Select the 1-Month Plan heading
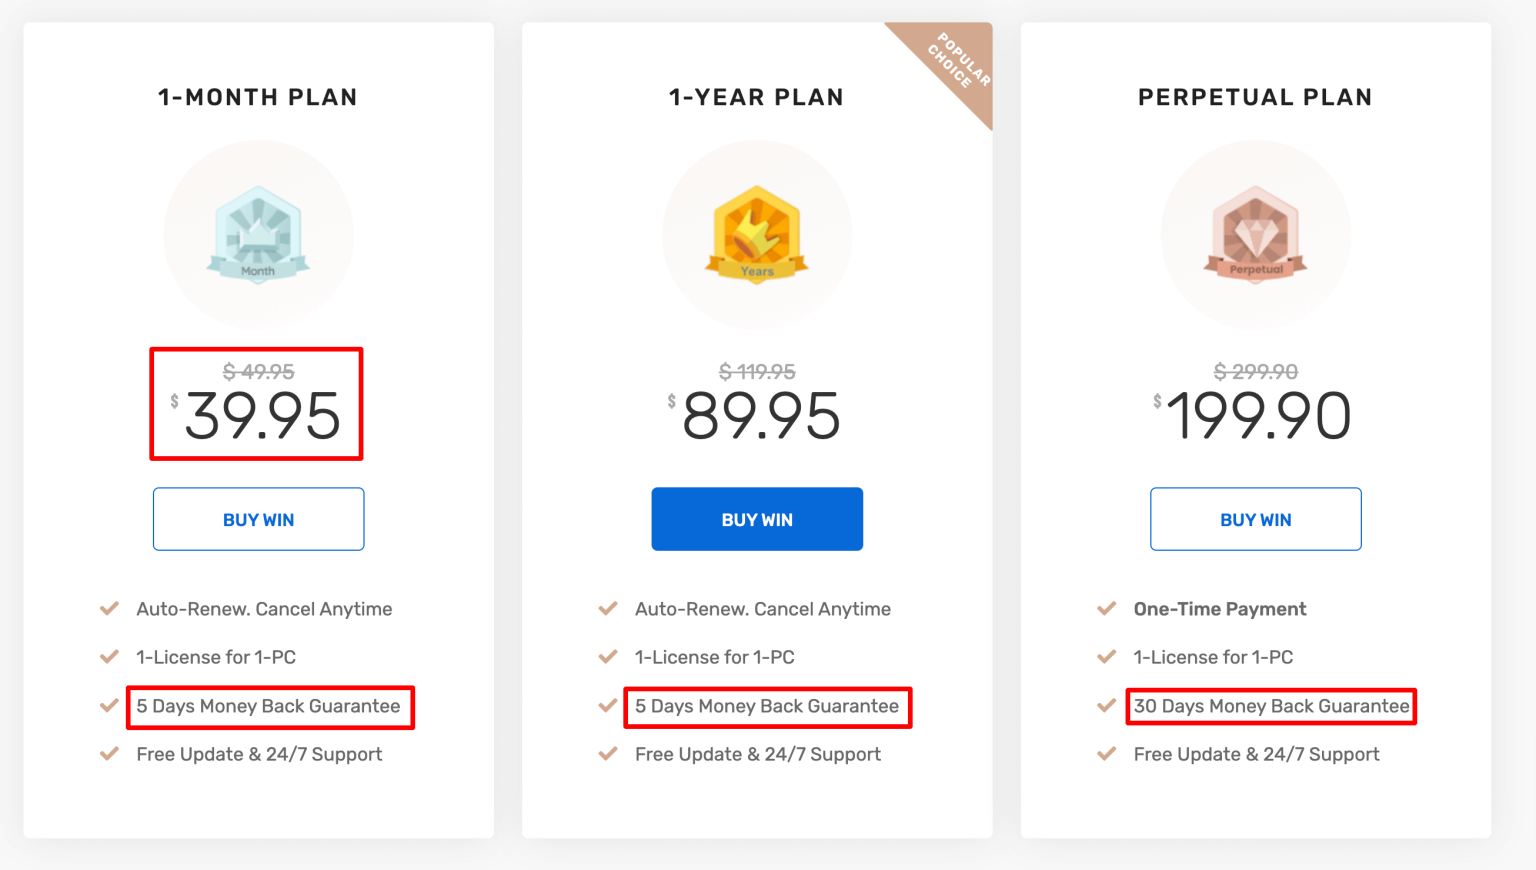This screenshot has height=870, width=1536. pyautogui.click(x=258, y=97)
